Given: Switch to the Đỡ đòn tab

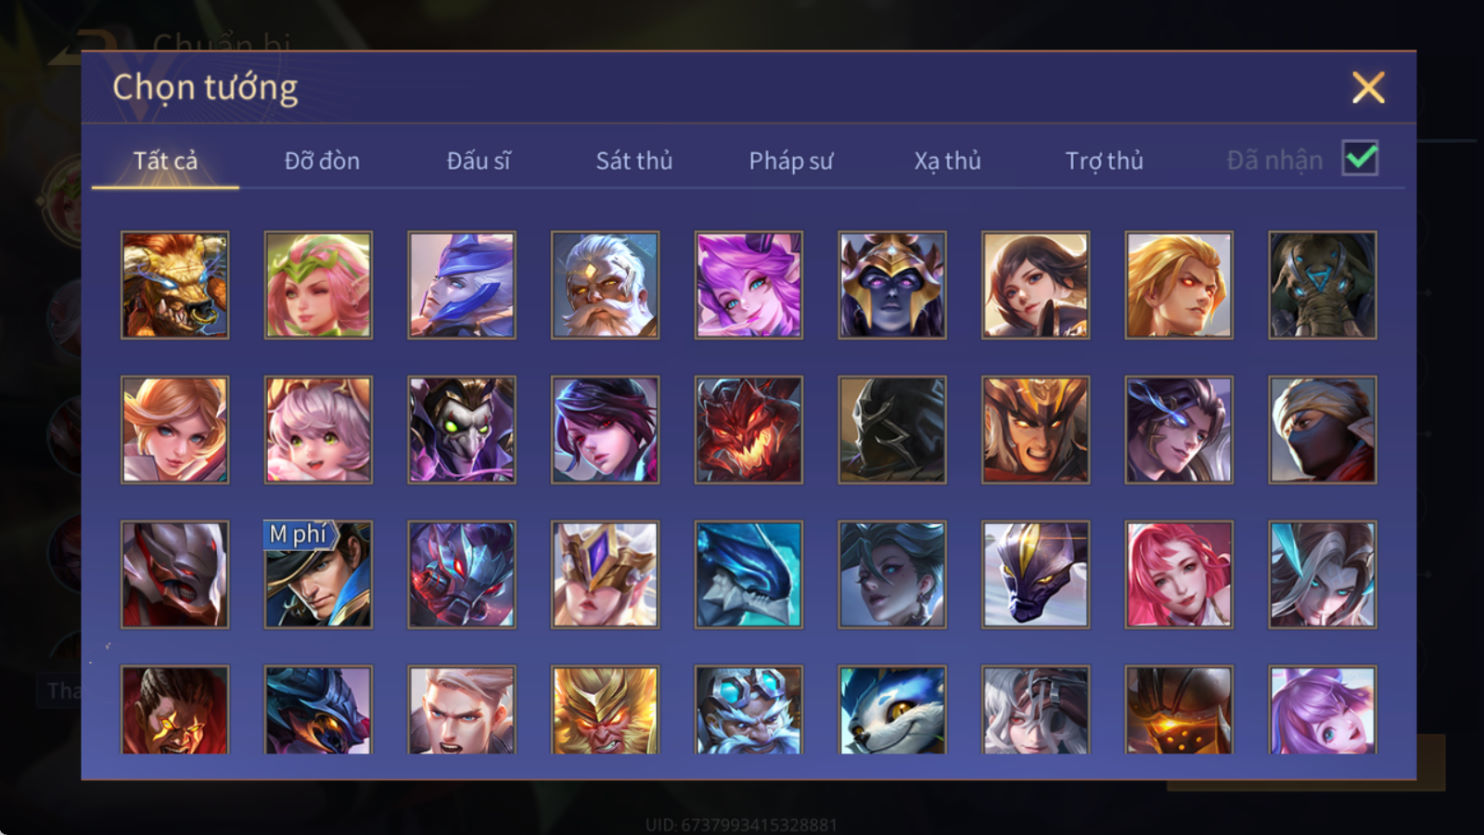Looking at the screenshot, I should 322,160.
